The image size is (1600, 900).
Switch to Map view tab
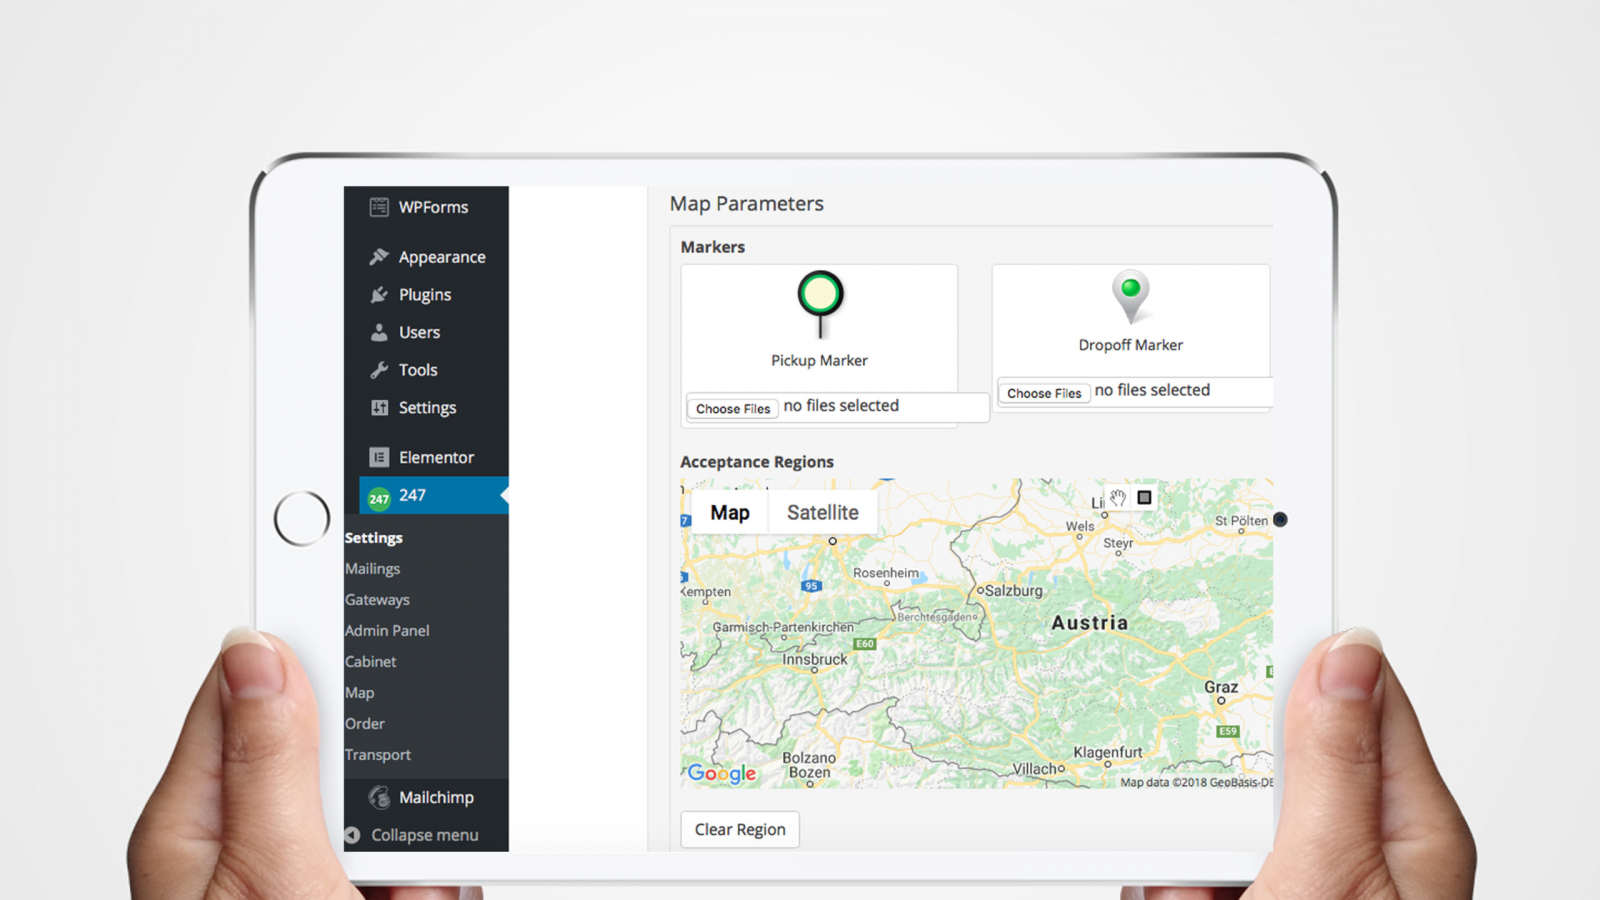(730, 512)
